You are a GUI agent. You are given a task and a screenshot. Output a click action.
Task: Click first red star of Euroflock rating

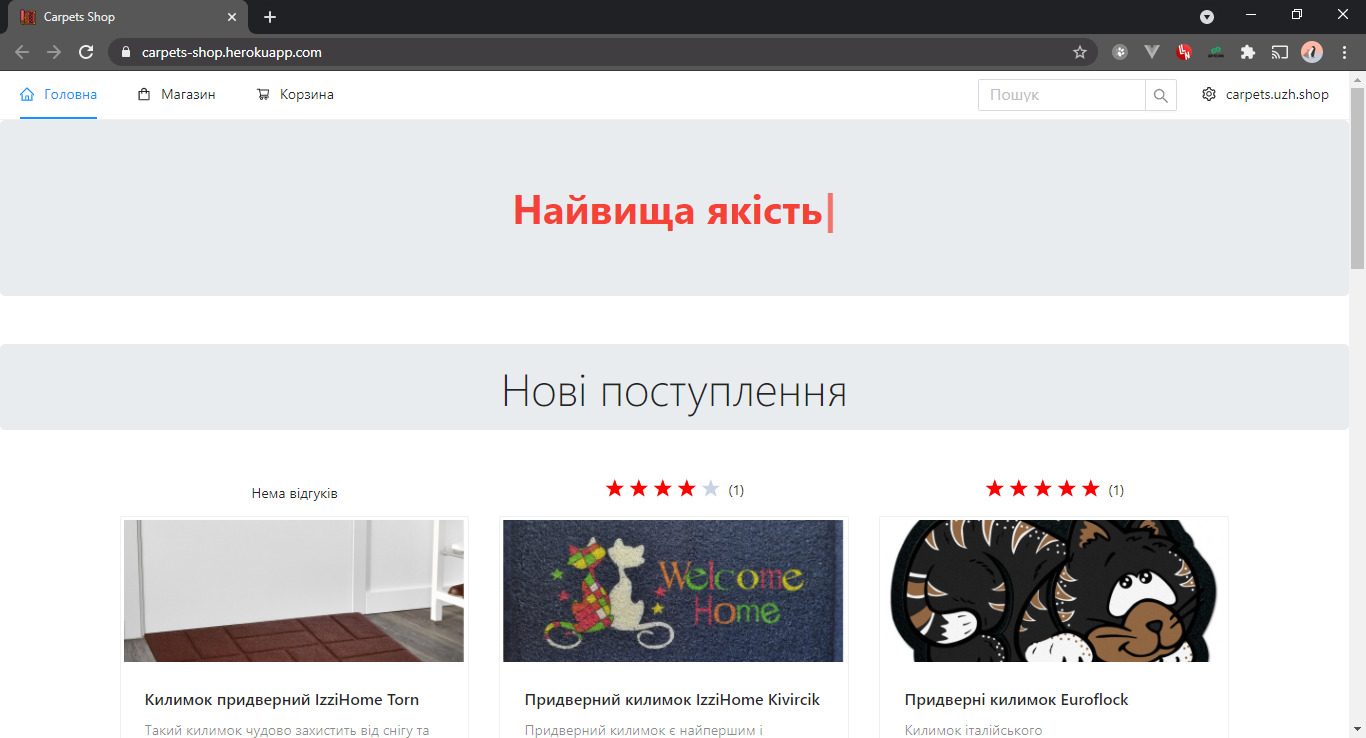[994, 488]
